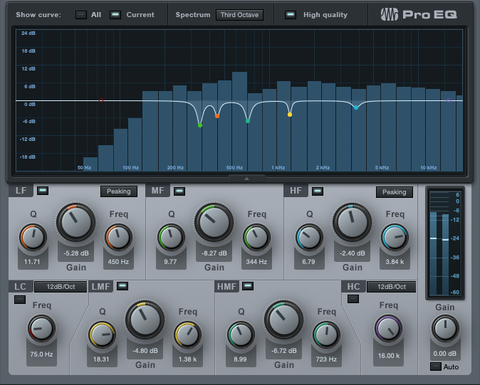Viewport: 480px width, 385px height.
Task: Toggle the MF band enable button
Action: 179,191
